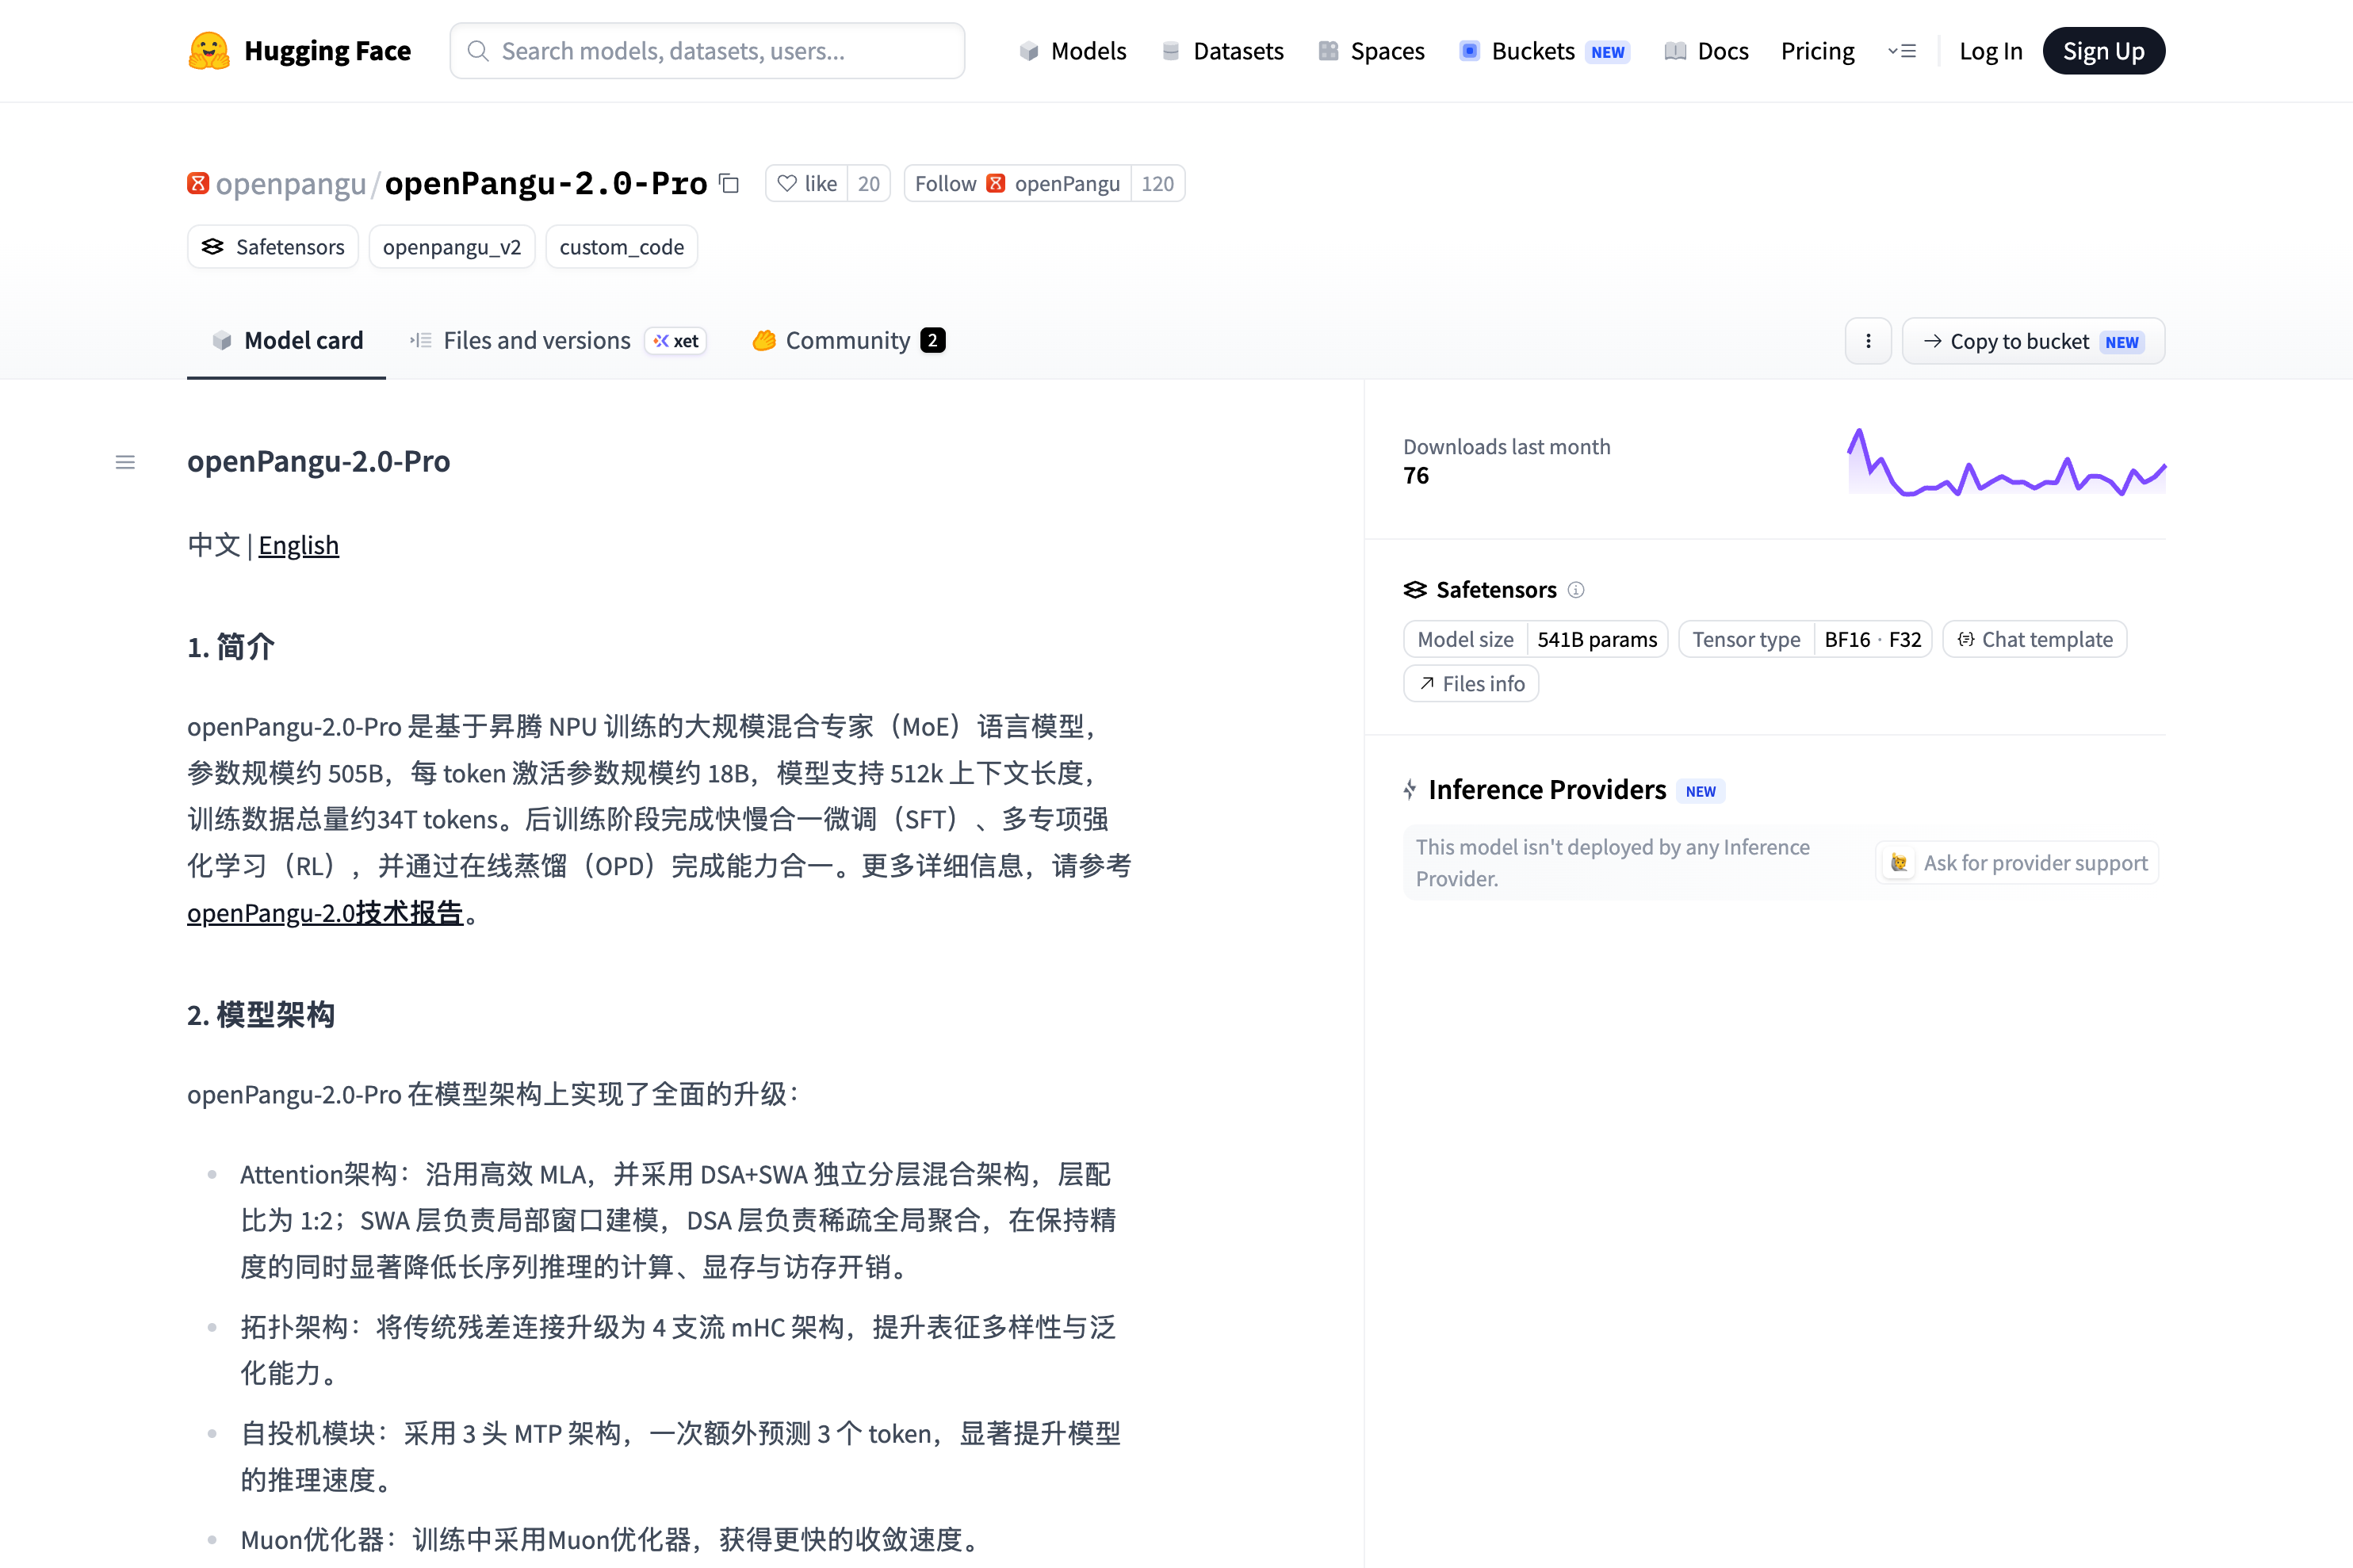Click the 1. 简介 section heading
This screenshot has height=1568, width=2353.
coord(231,647)
